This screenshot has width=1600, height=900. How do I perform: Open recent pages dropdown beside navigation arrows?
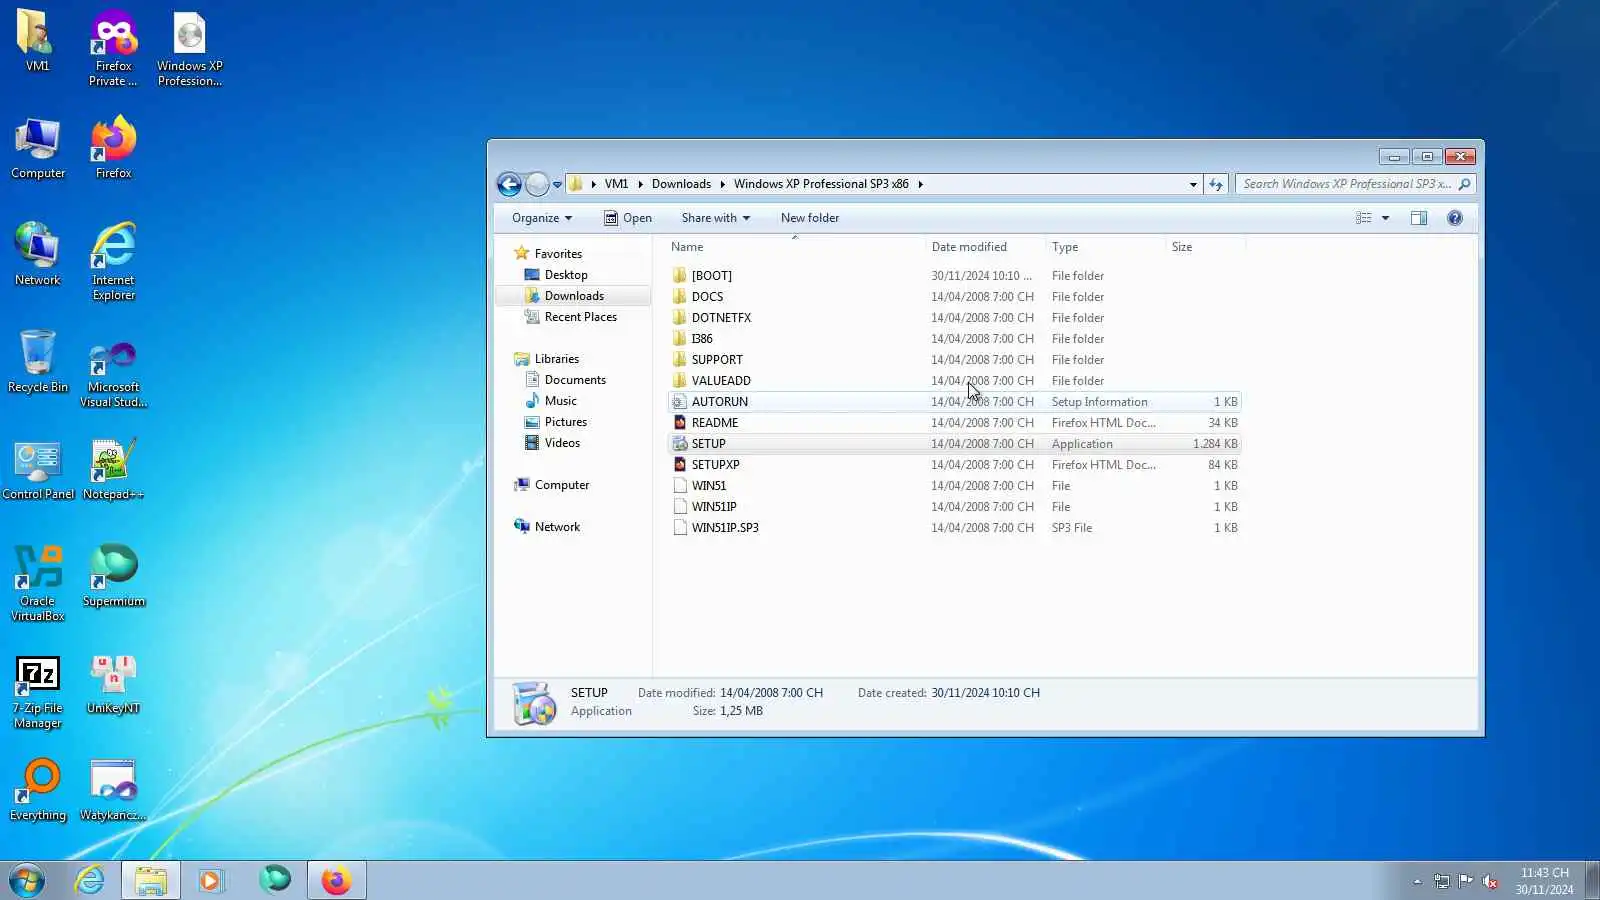557,185
